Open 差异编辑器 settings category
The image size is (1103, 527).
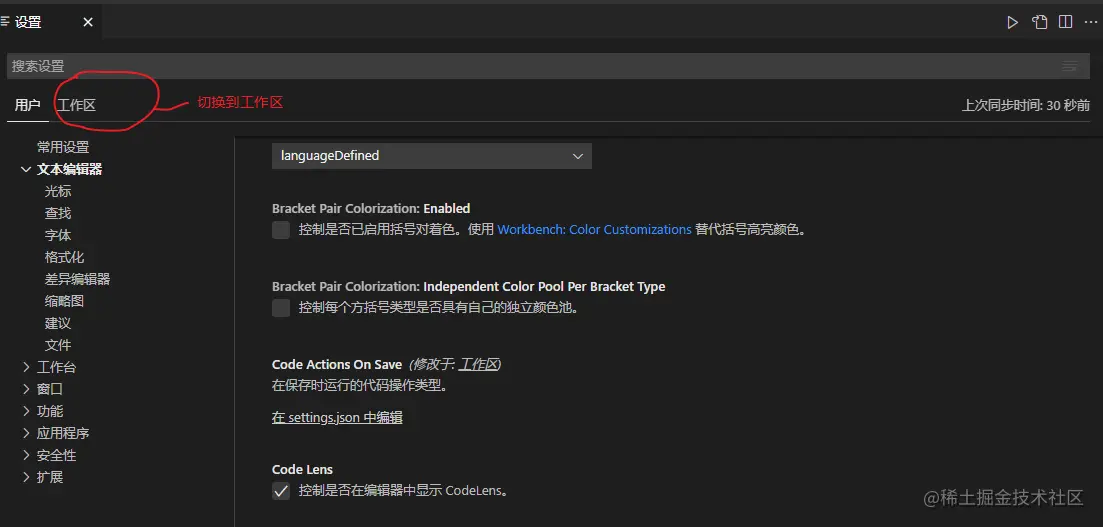[x=77, y=279]
